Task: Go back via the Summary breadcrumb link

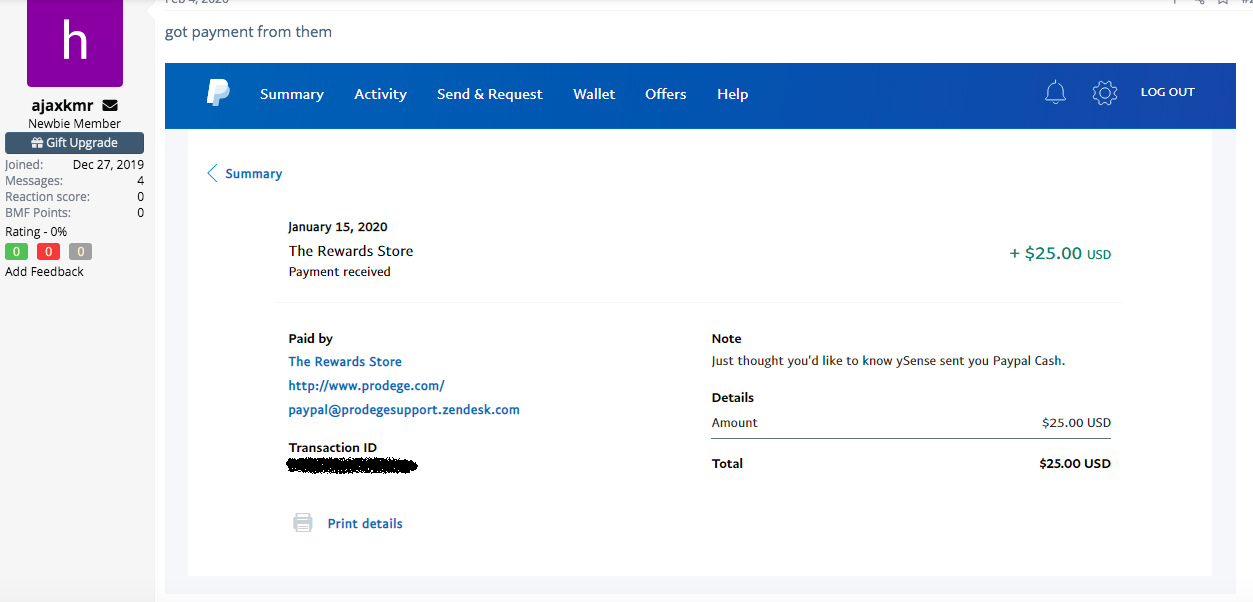Action: point(254,174)
